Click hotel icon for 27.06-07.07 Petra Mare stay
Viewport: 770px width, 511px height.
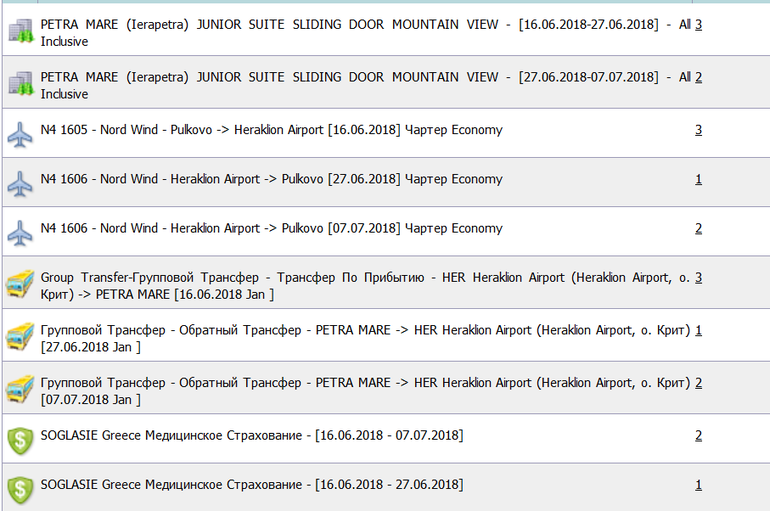[20, 84]
